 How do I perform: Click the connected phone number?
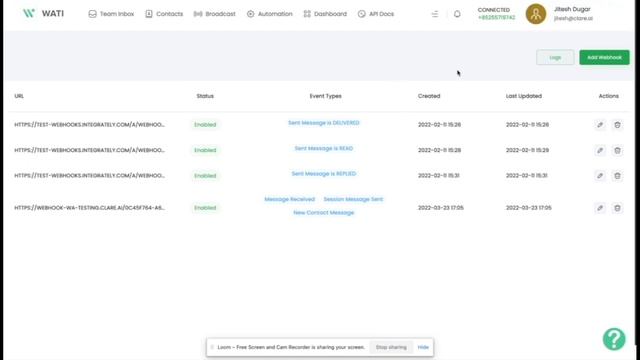click(496, 18)
